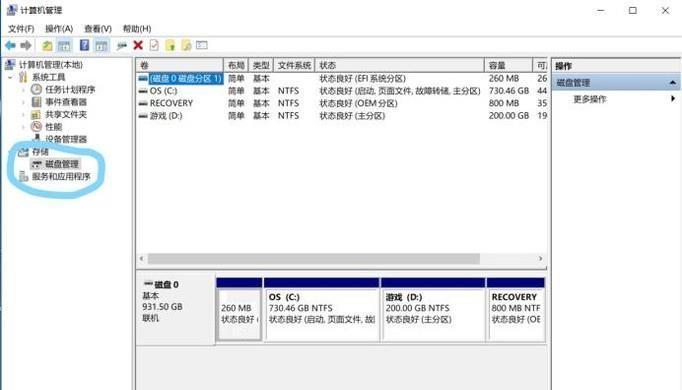The image size is (682, 390).
Task: Collapse the 磁盘管理 actions section
Action: (673, 83)
